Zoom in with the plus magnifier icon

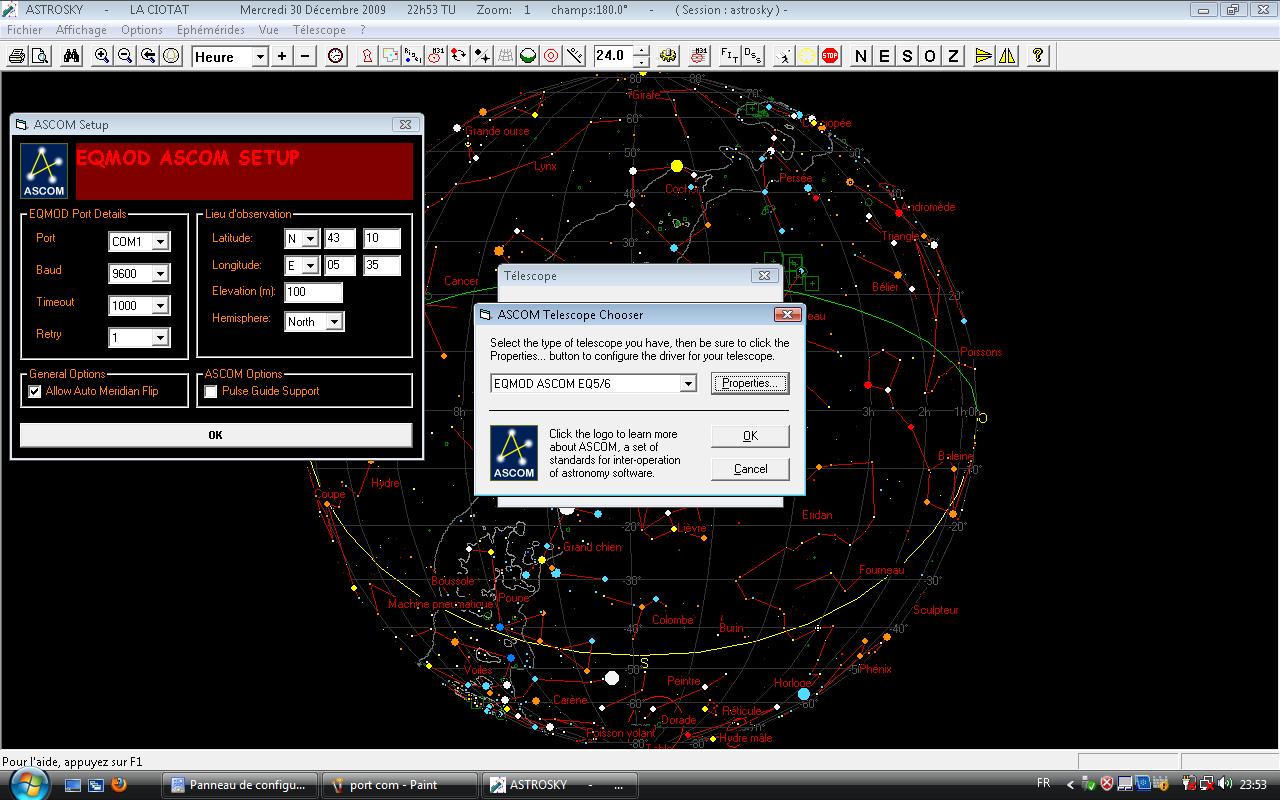[102, 56]
